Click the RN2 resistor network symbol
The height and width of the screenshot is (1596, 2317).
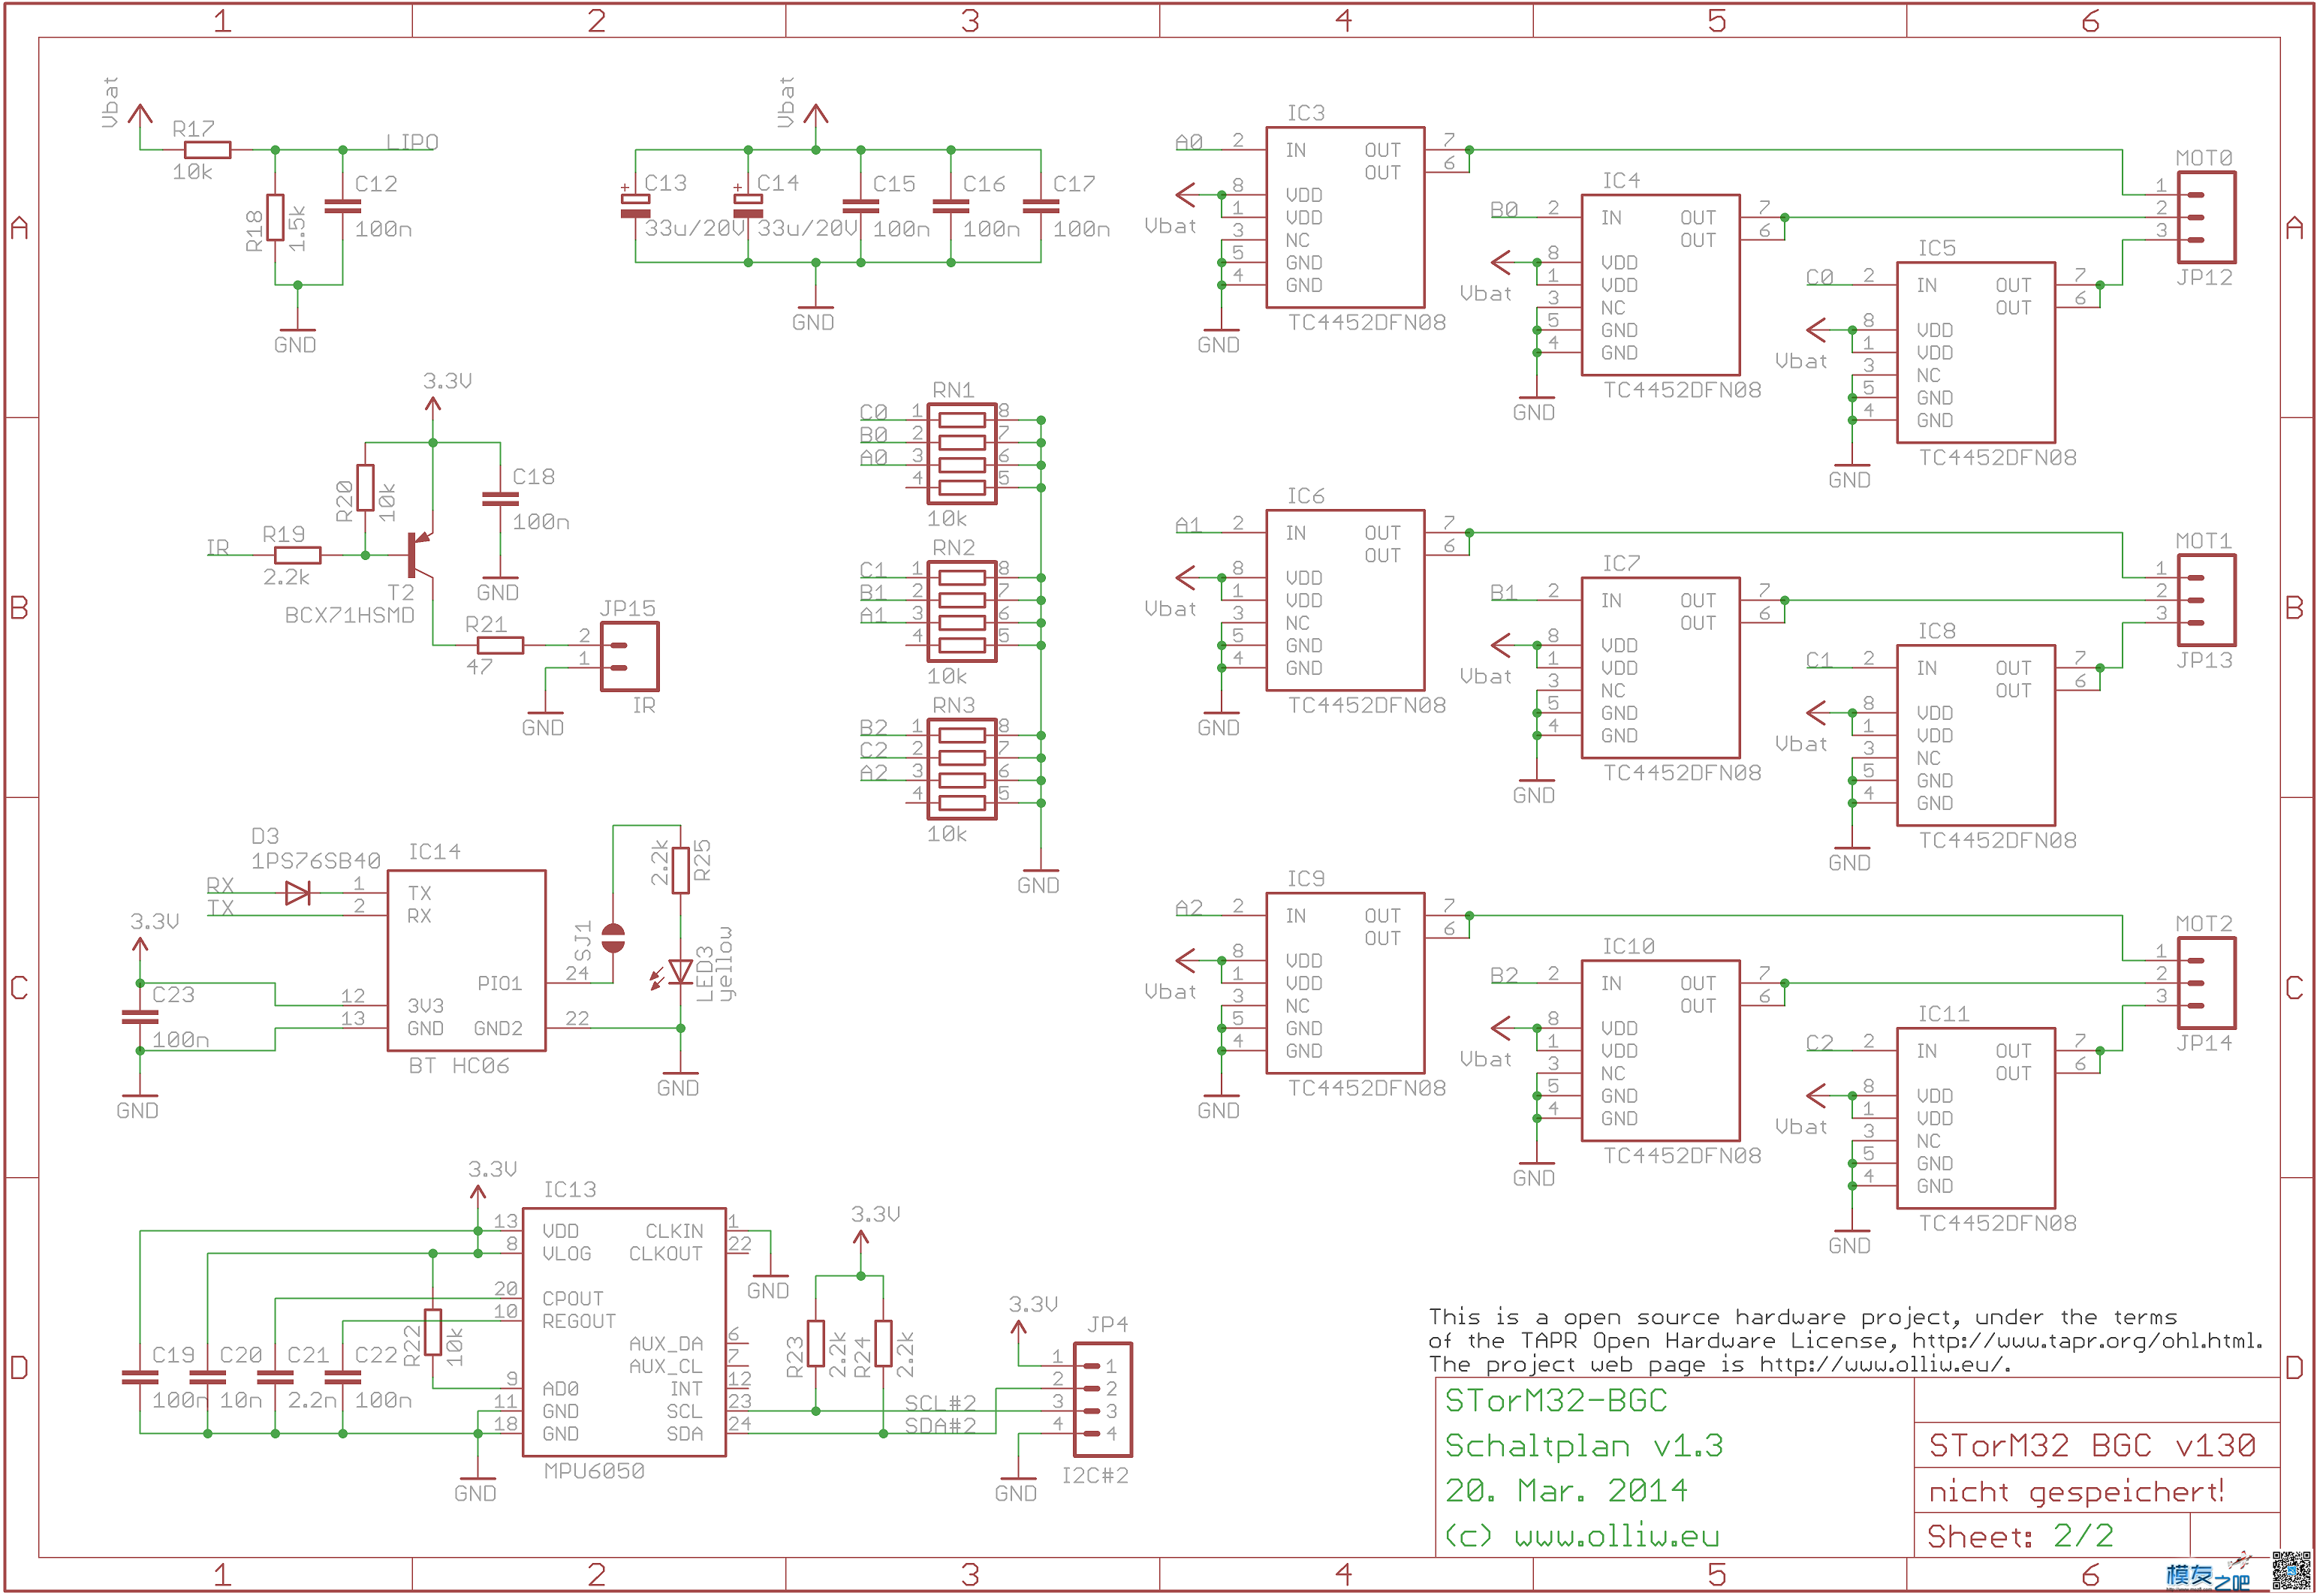coord(962,611)
